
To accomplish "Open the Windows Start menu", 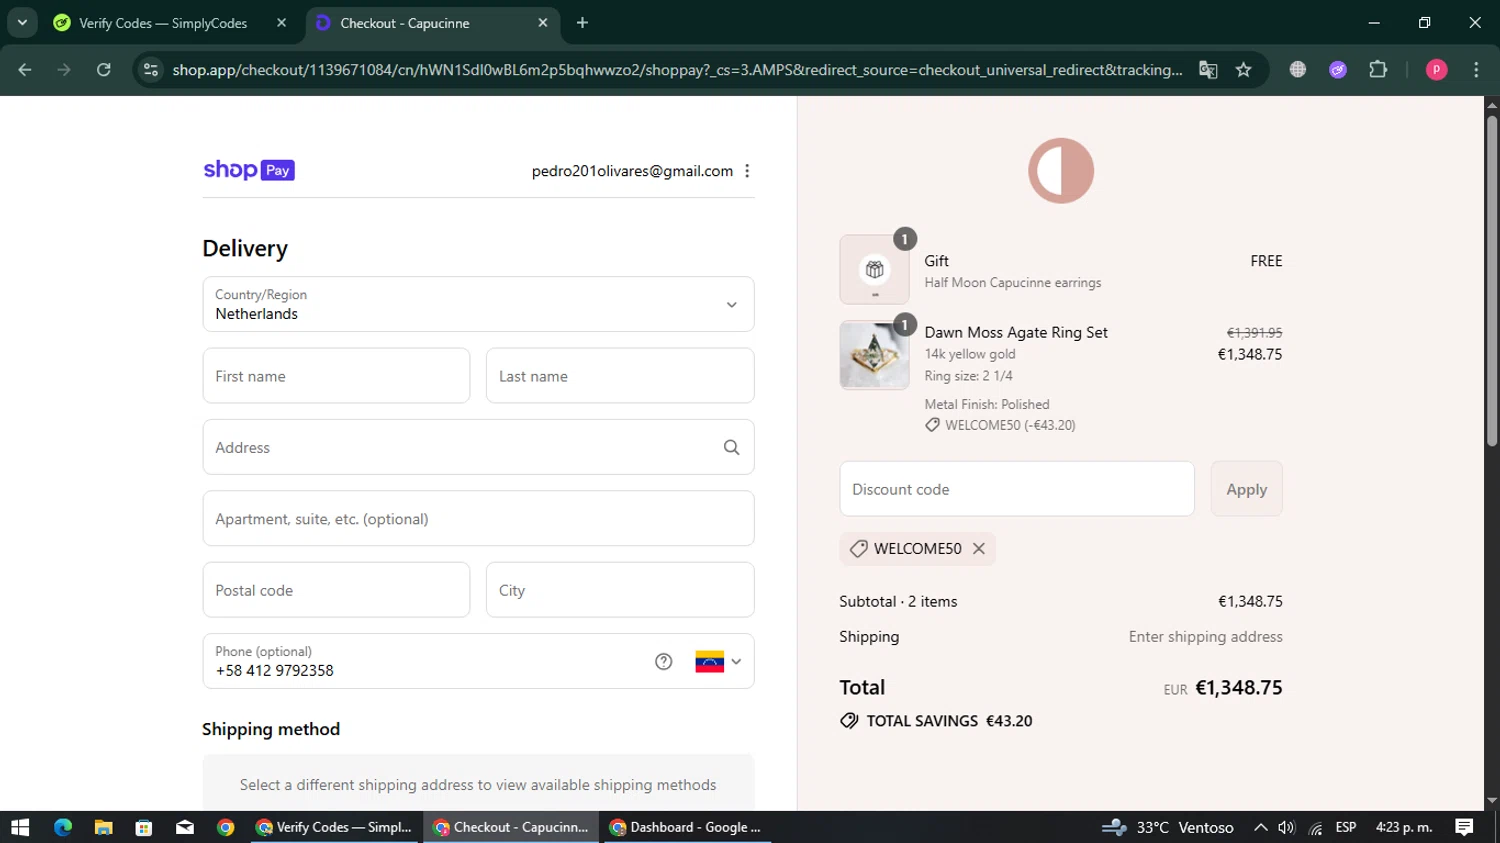I will click(20, 827).
